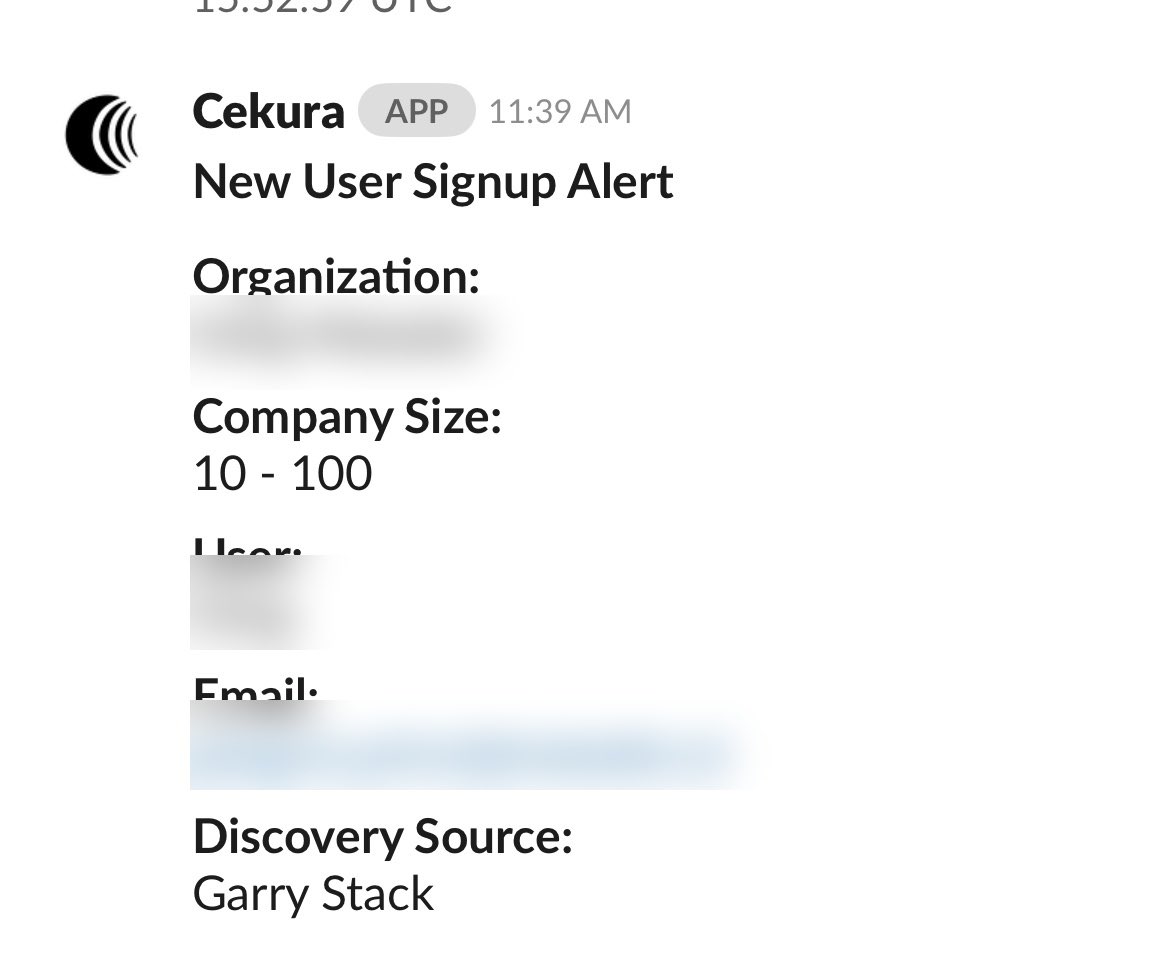Click the 'Company Size:' label
Image resolution: width=1170 pixels, height=964 pixels.
coord(347,416)
